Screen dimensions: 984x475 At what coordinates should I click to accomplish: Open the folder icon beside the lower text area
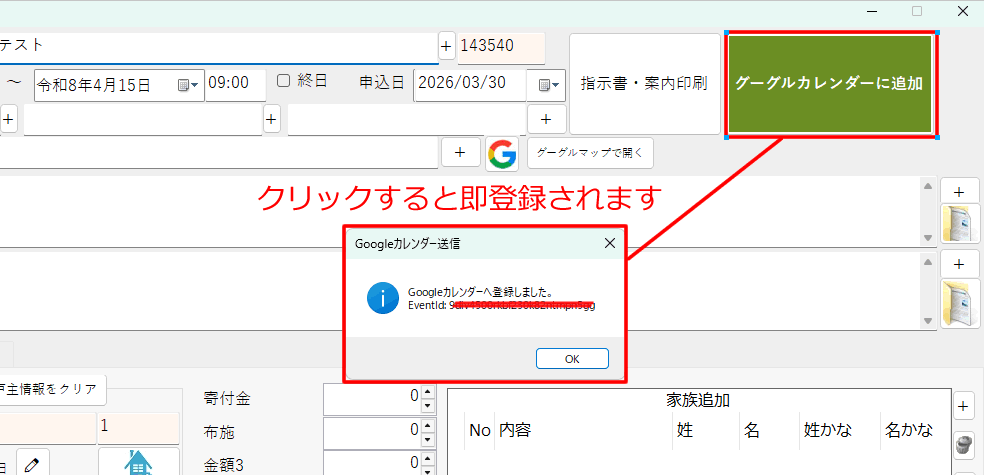pyautogui.click(x=959, y=303)
